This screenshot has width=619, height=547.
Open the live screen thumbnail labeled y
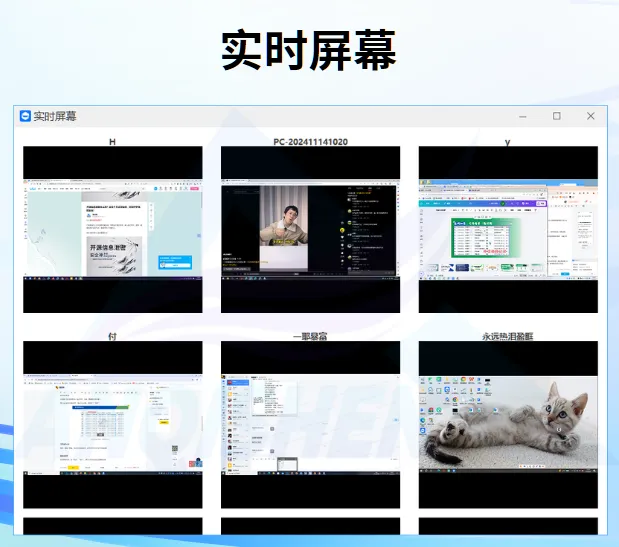click(x=508, y=229)
